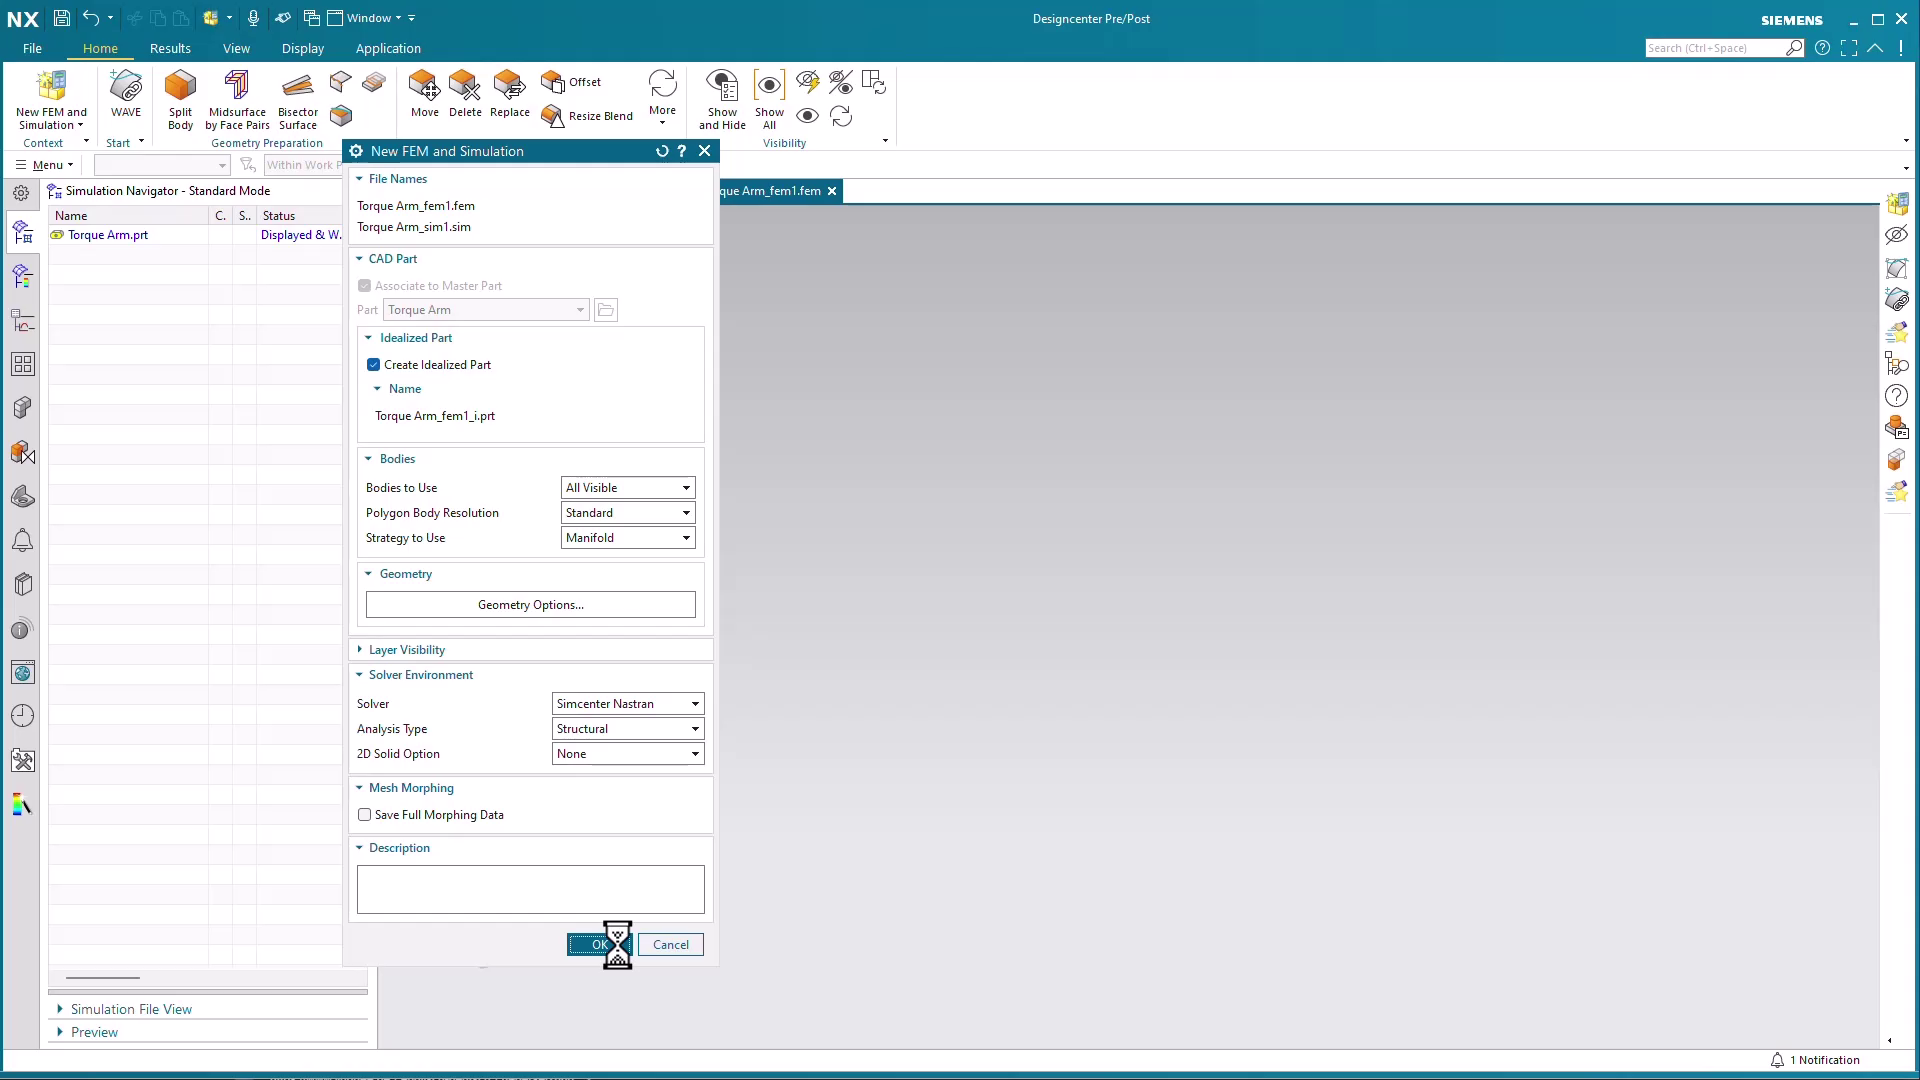Activate the Split Body tool
1920x1080 pixels.
[180, 97]
